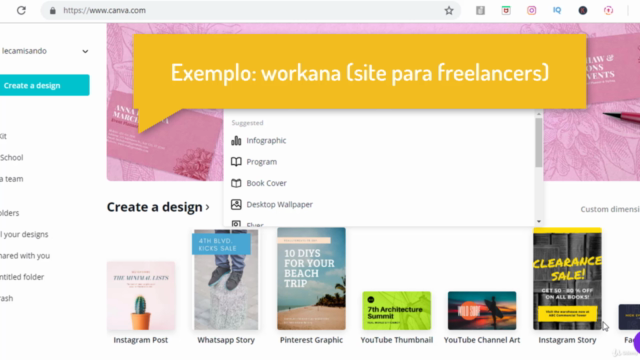640x360 pixels.
Task: Click the teal Create a design button
Action: tap(44, 85)
